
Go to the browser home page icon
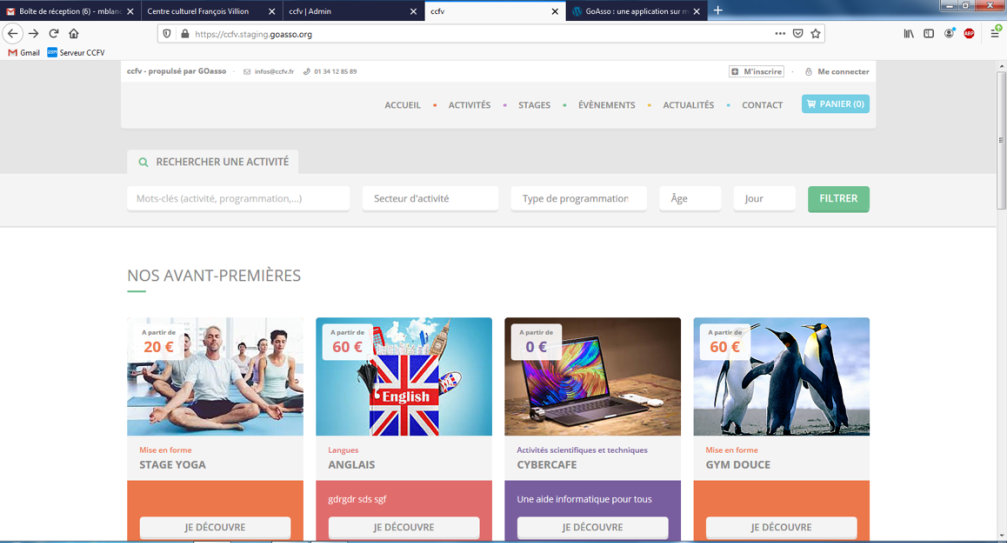click(74, 33)
